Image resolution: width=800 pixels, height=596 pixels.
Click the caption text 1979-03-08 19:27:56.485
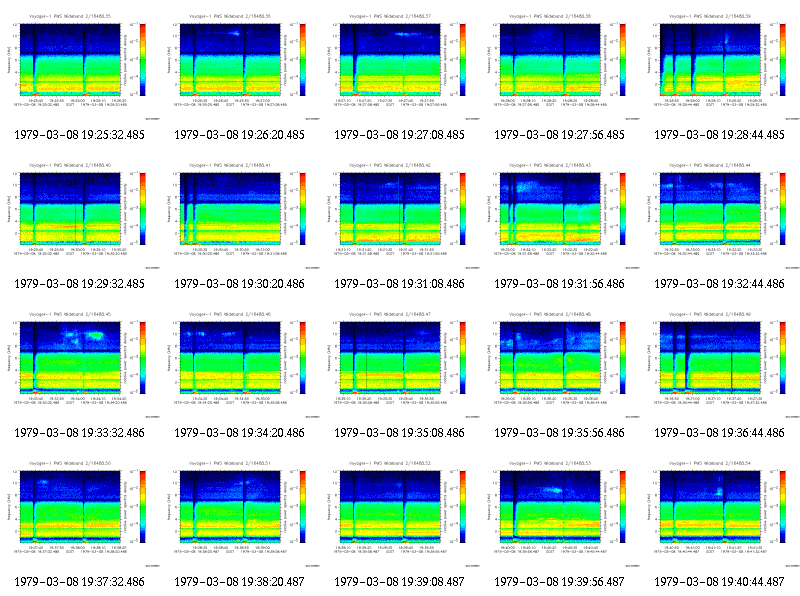click(x=560, y=135)
